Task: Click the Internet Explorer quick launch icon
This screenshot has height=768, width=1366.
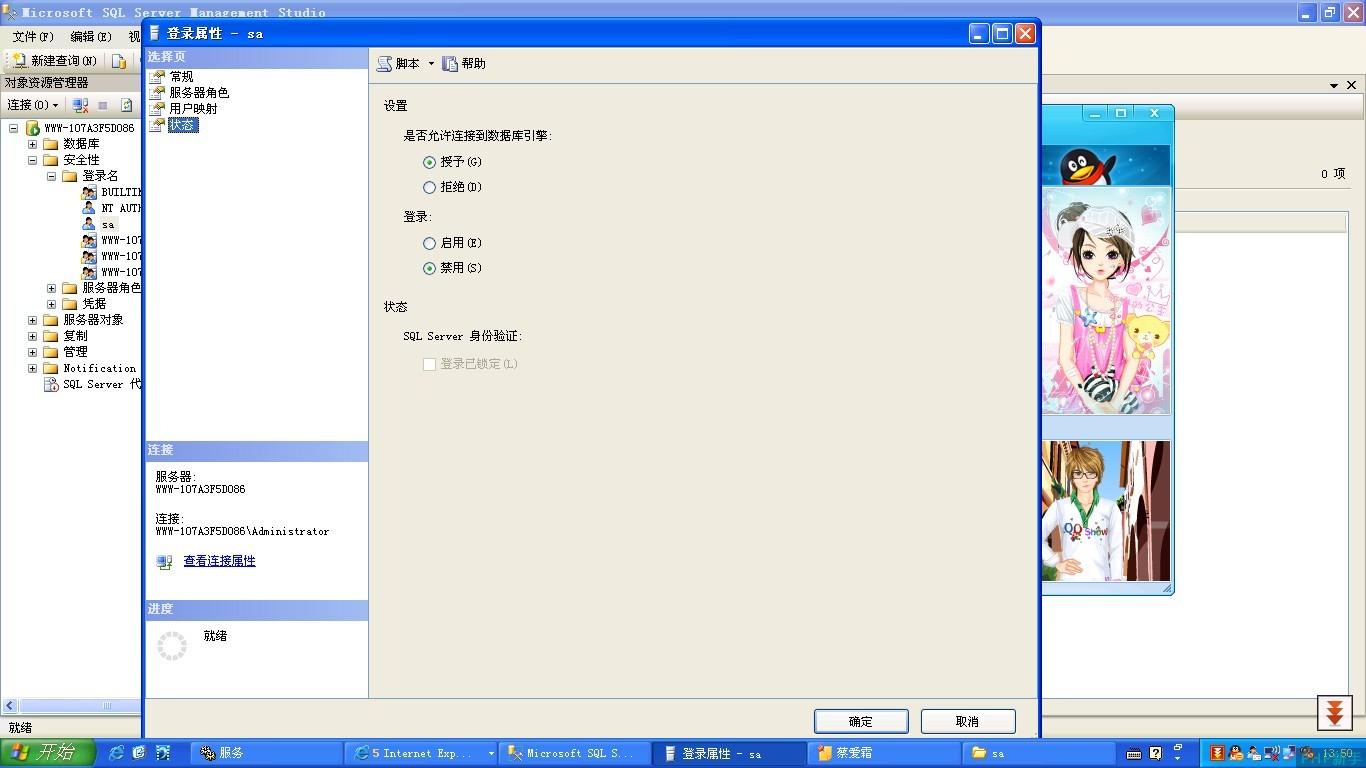Action: coord(117,753)
